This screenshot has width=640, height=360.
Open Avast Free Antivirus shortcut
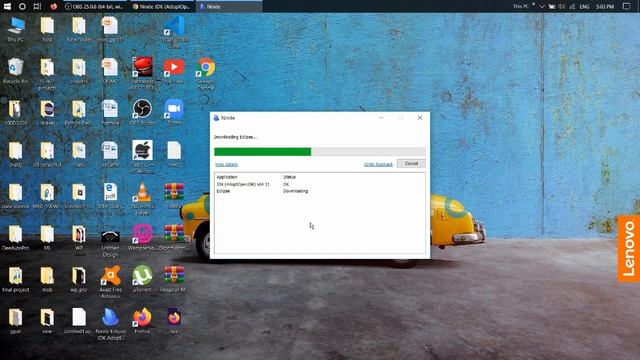(110, 282)
